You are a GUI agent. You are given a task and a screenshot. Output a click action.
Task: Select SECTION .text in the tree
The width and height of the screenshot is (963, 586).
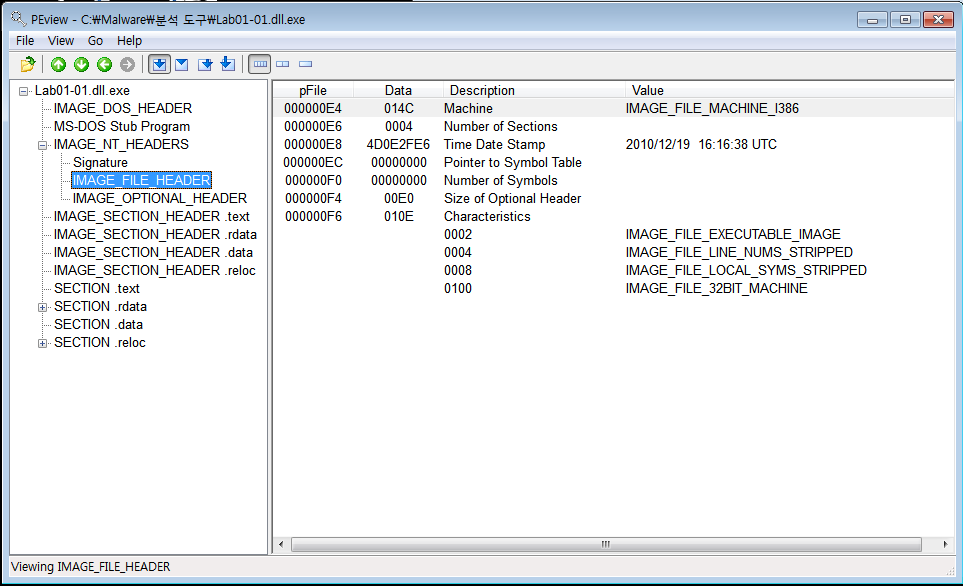click(97, 288)
